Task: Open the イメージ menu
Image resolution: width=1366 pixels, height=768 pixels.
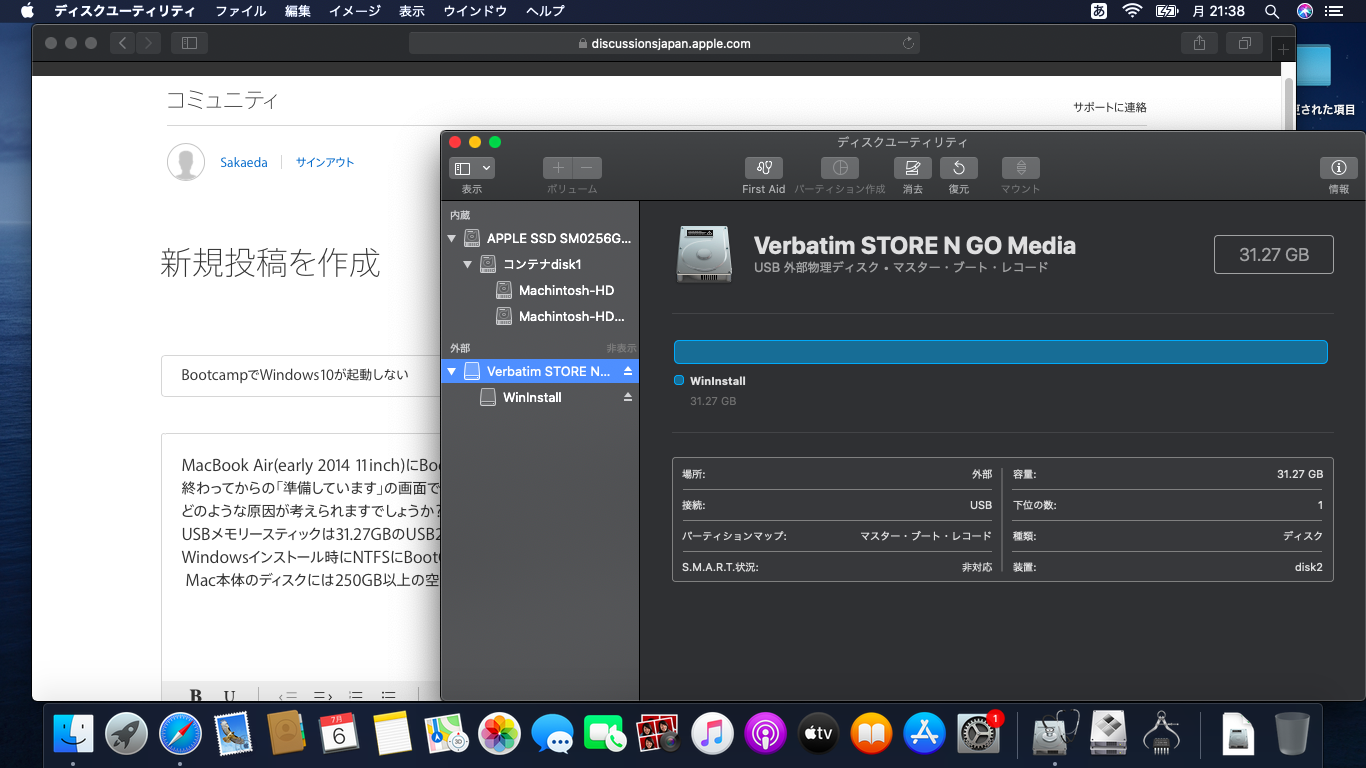Action: tap(355, 11)
